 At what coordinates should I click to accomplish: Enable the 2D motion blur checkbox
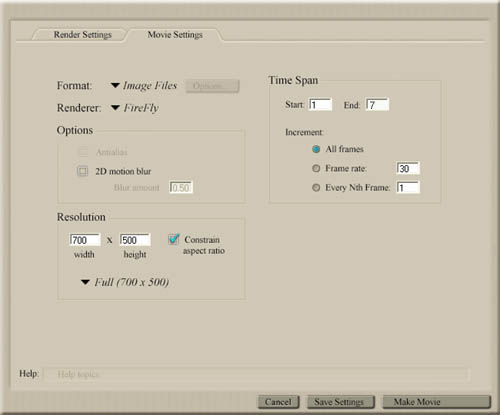pyautogui.click(x=83, y=171)
